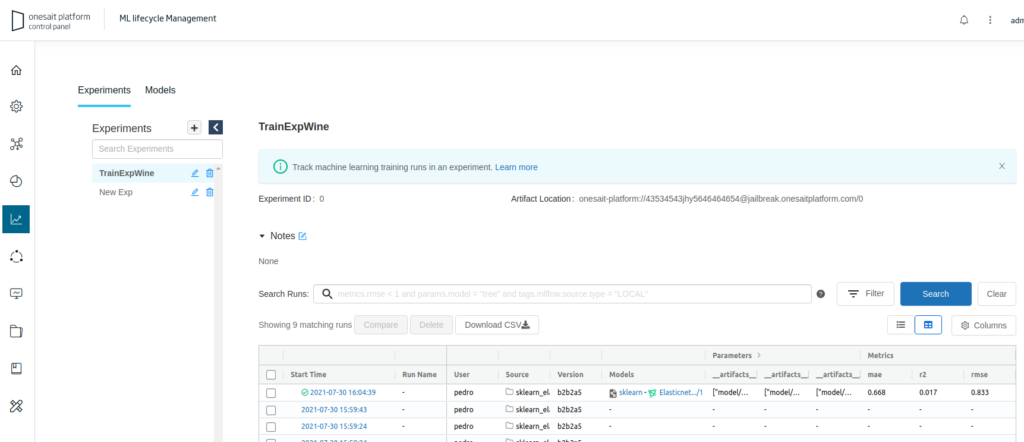Open run 2021-07-30 15:59:43 link
This screenshot has height=442, width=1024.
pyautogui.click(x=334, y=409)
